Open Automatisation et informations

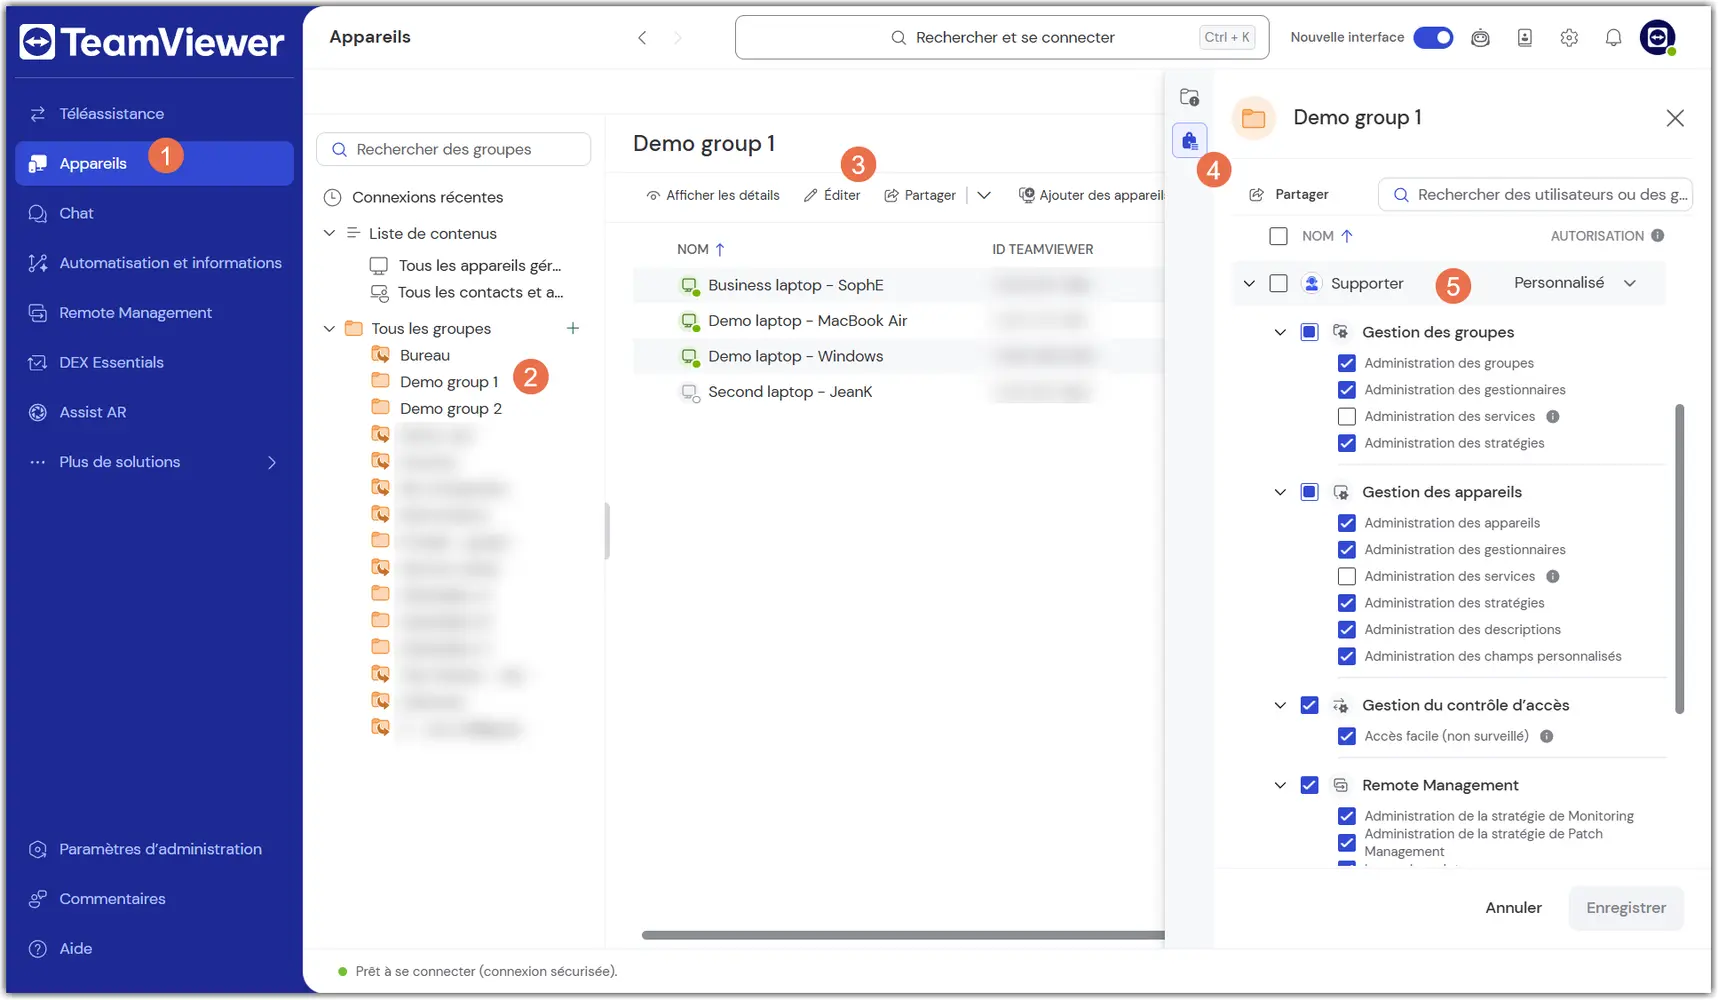point(155,264)
